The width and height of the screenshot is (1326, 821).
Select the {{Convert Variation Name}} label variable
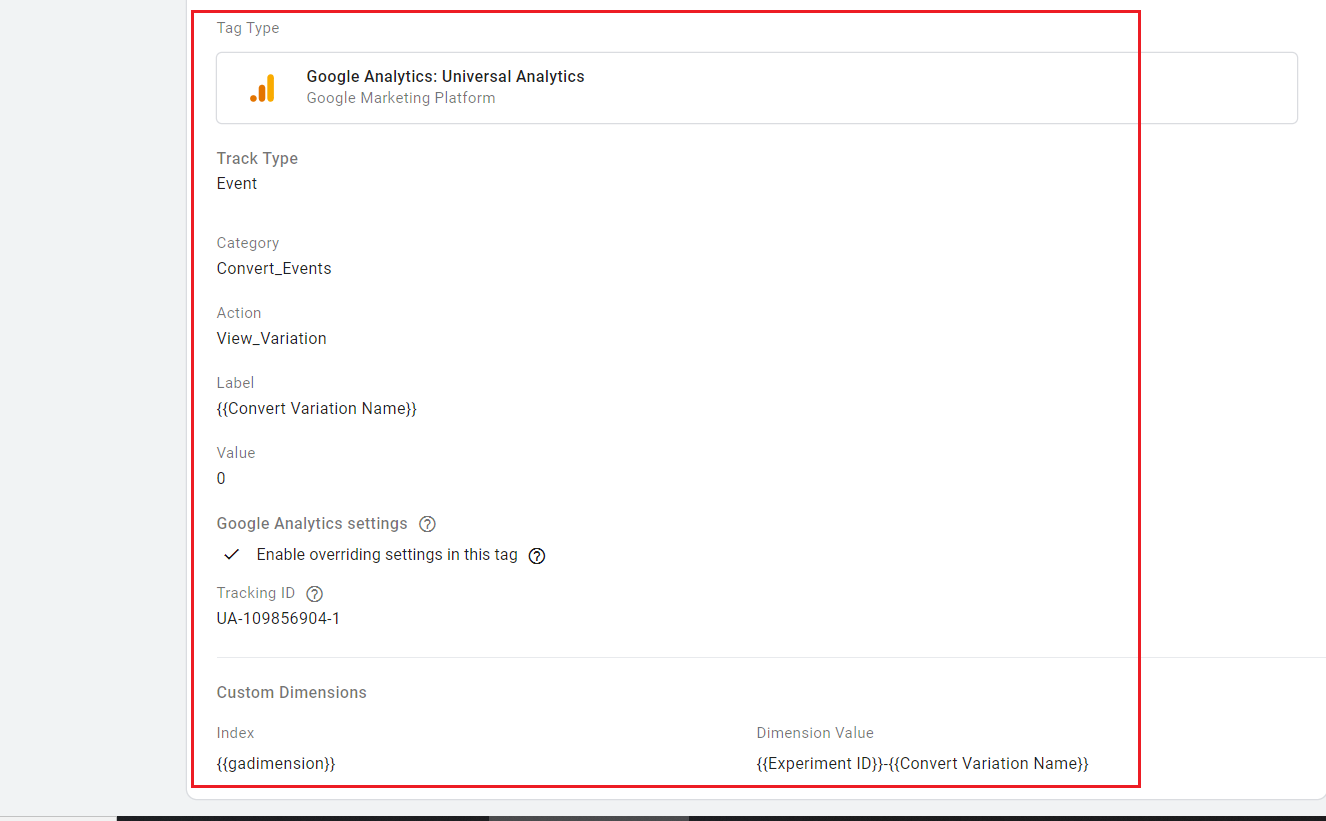tap(316, 408)
